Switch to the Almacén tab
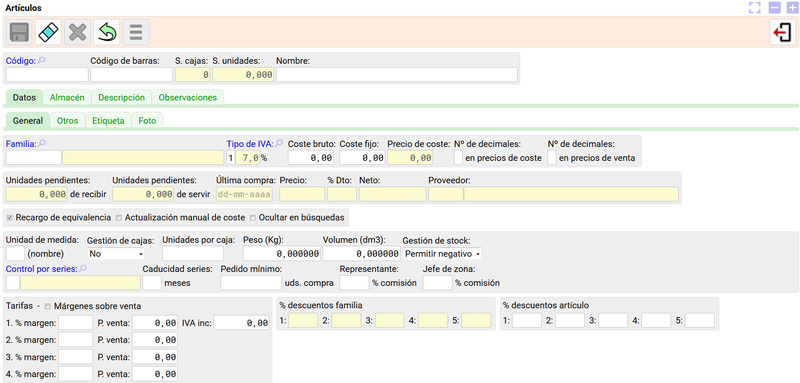Screen dimensions: 800x383 (67, 97)
